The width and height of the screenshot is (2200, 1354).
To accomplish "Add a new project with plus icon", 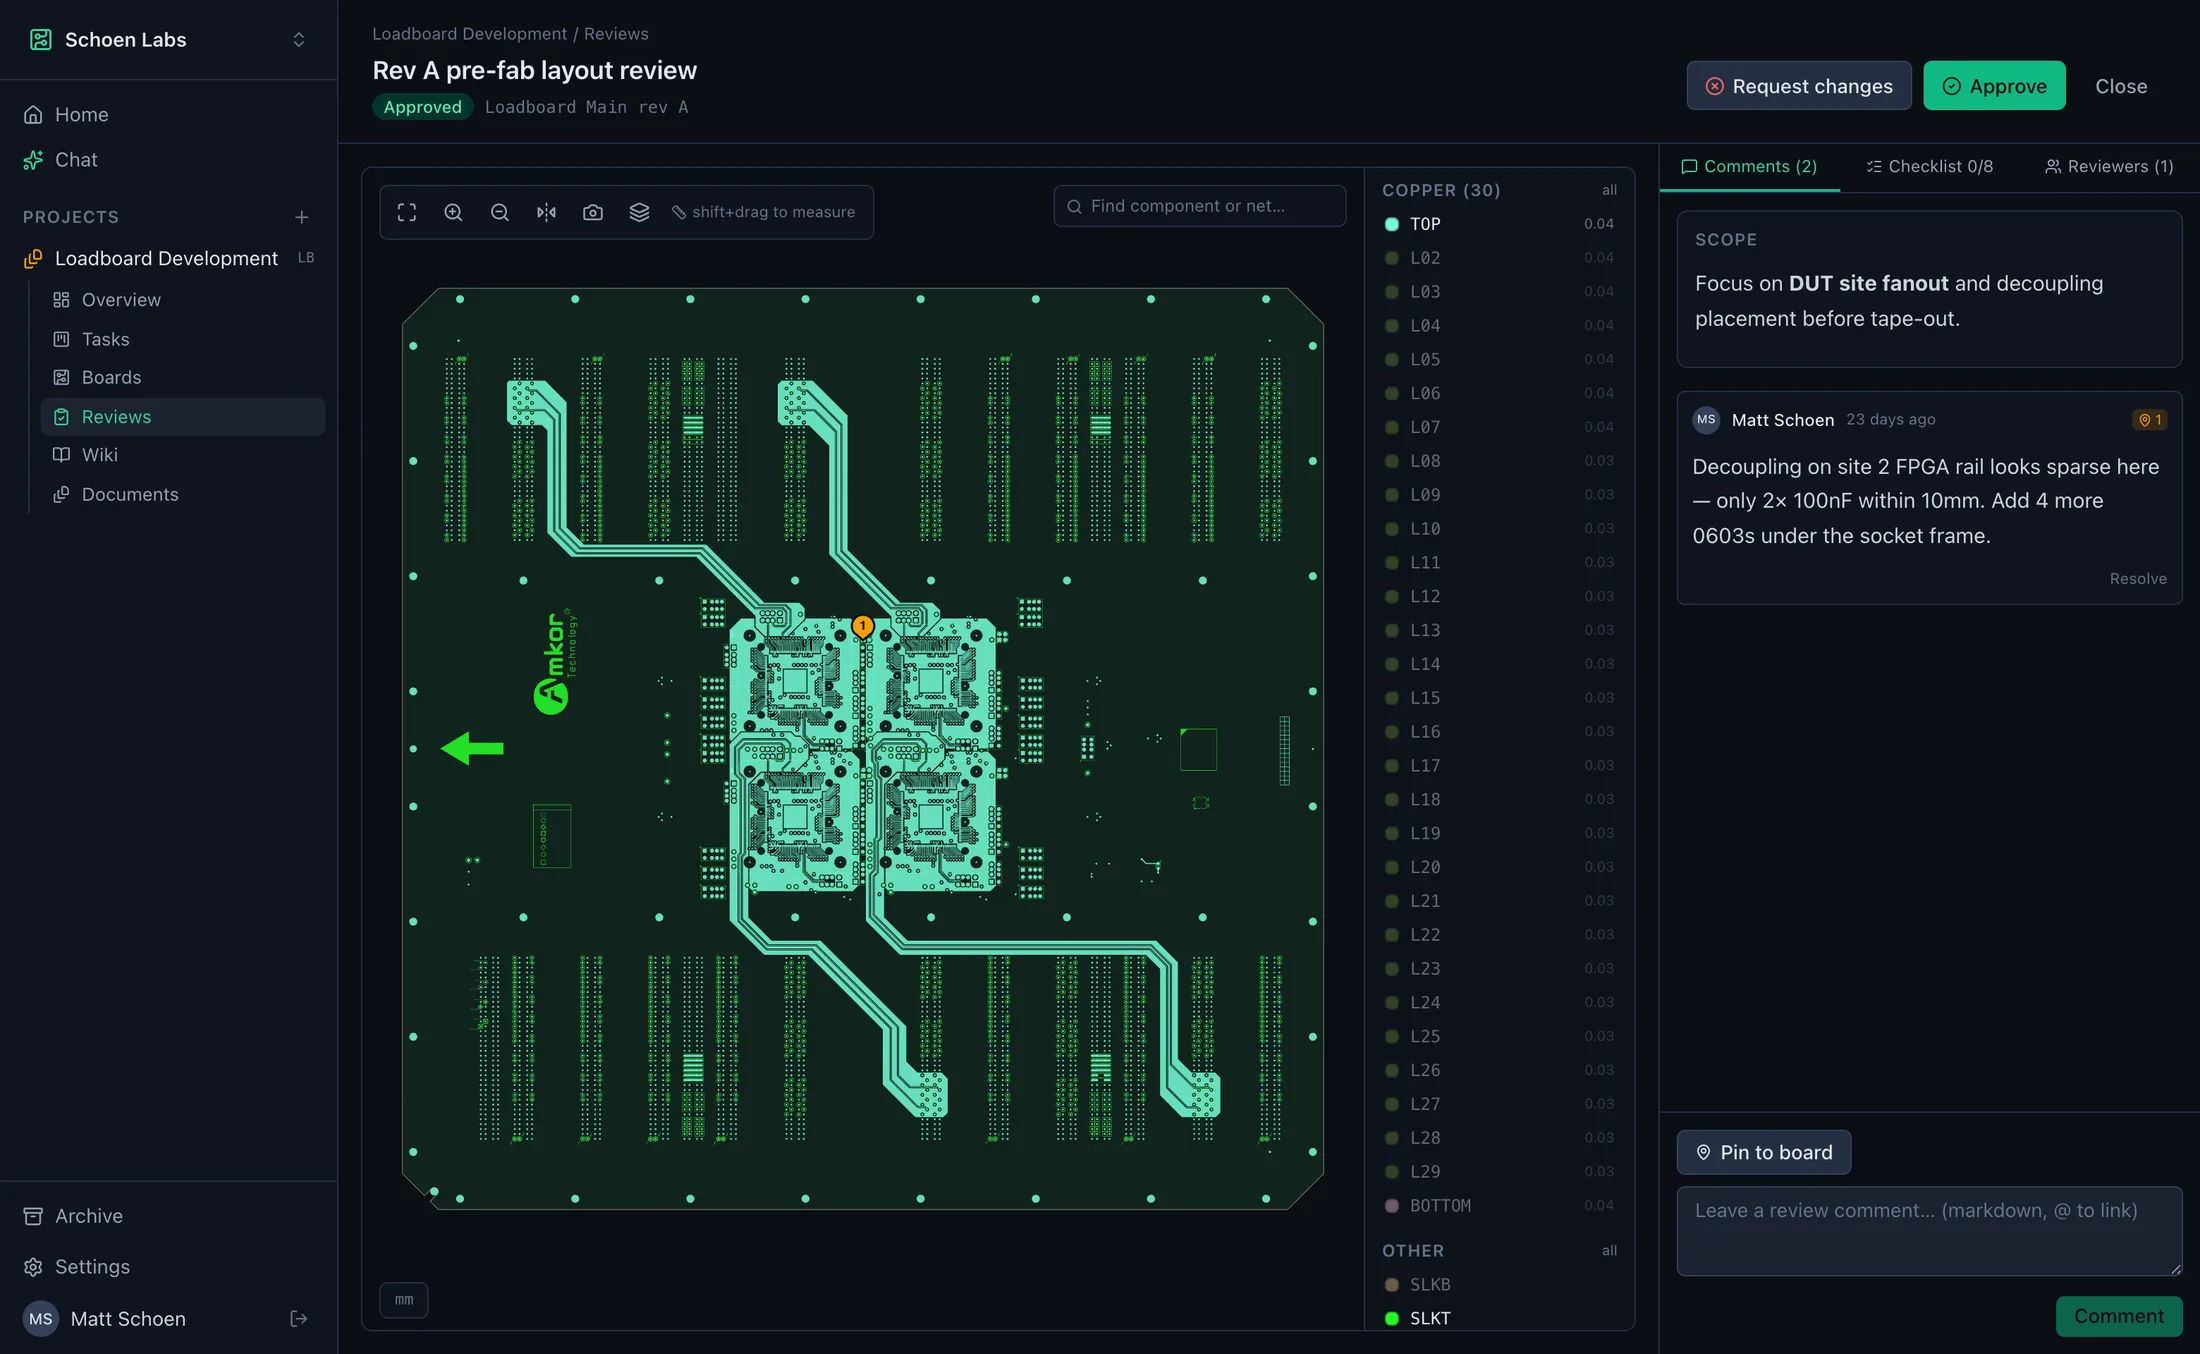I will [x=301, y=217].
